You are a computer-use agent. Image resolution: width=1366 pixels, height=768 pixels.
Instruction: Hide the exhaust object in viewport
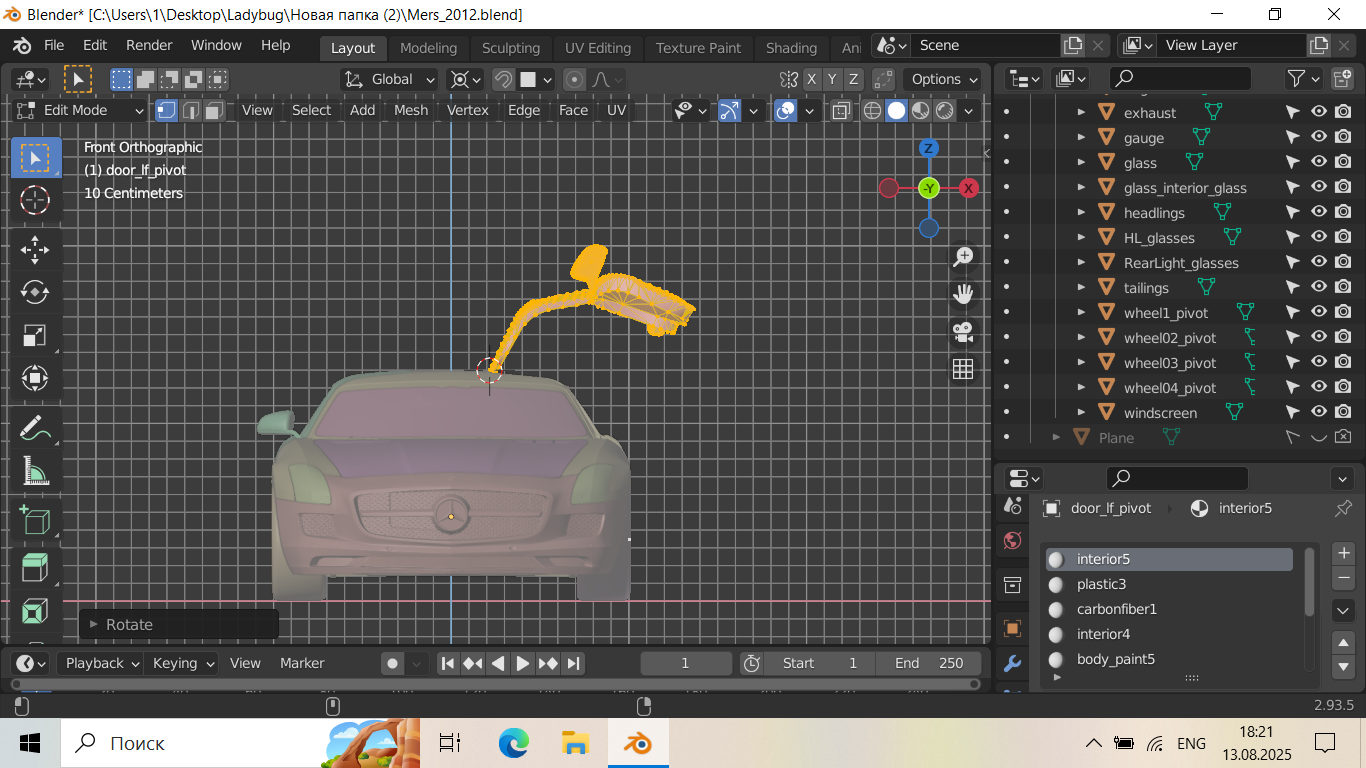coord(1319,112)
